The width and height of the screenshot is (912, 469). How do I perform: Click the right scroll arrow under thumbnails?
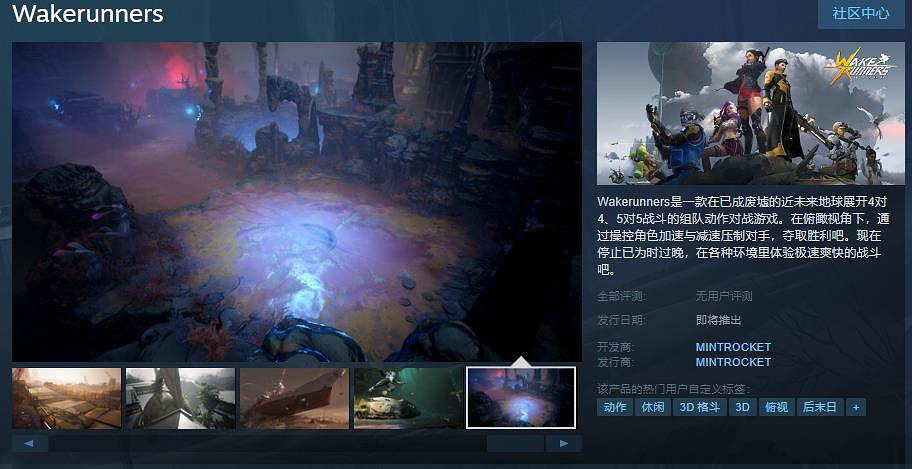(564, 443)
